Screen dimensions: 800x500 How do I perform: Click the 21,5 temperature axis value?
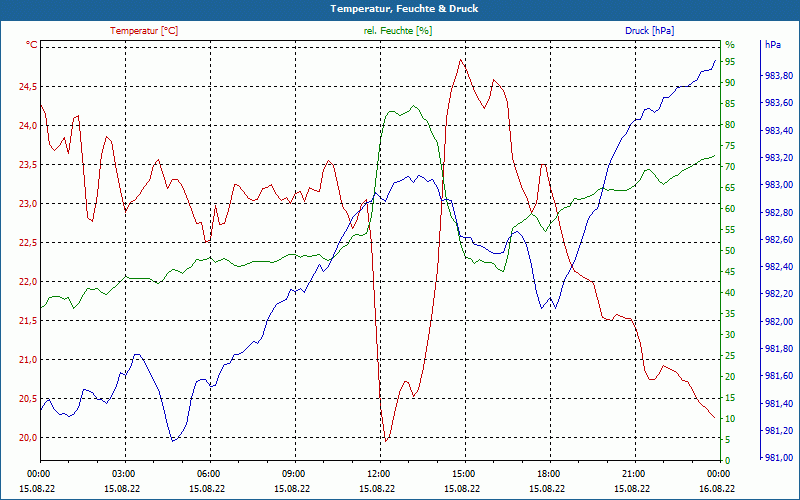click(x=28, y=321)
